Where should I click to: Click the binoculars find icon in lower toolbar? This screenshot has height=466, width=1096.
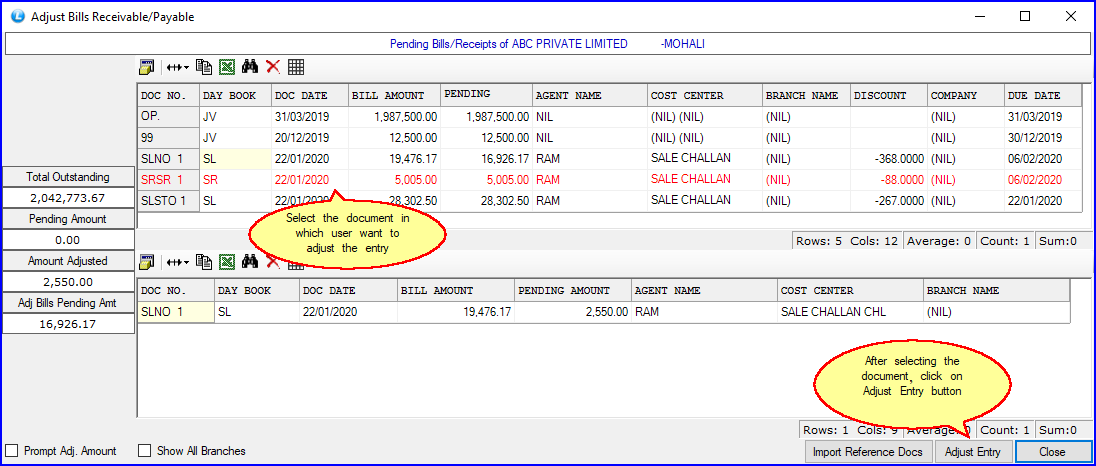250,262
